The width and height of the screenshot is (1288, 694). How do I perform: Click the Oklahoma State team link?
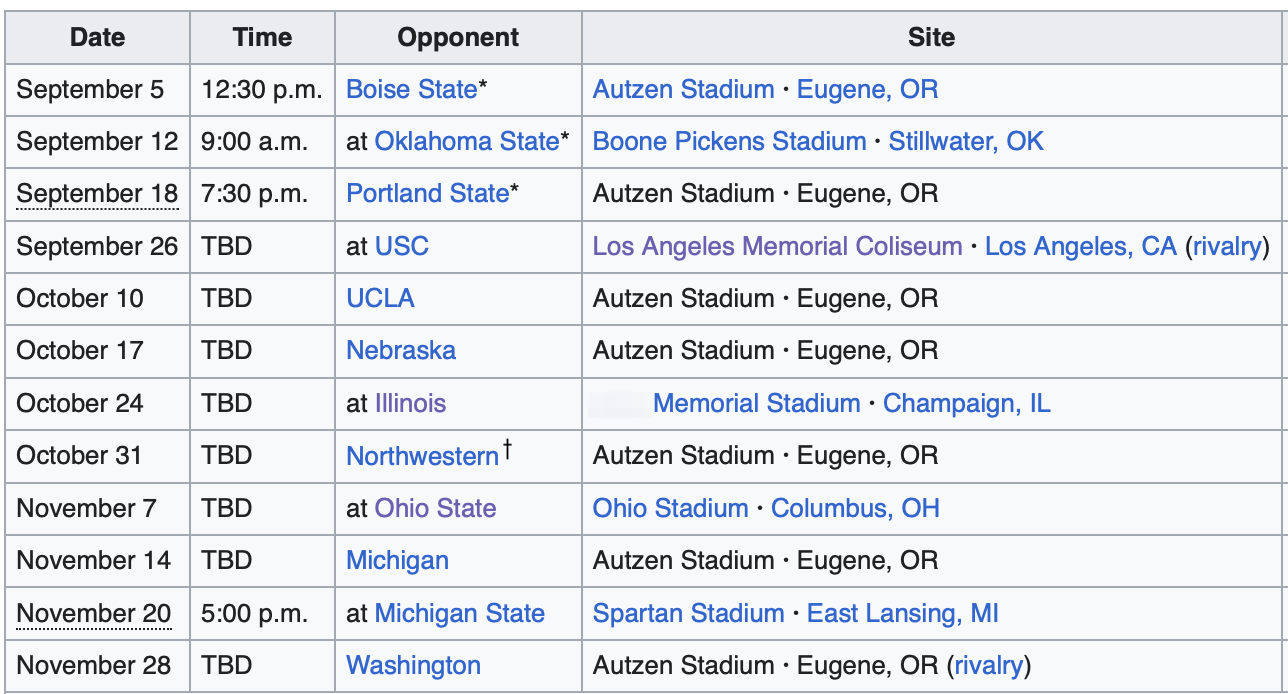tap(466, 141)
